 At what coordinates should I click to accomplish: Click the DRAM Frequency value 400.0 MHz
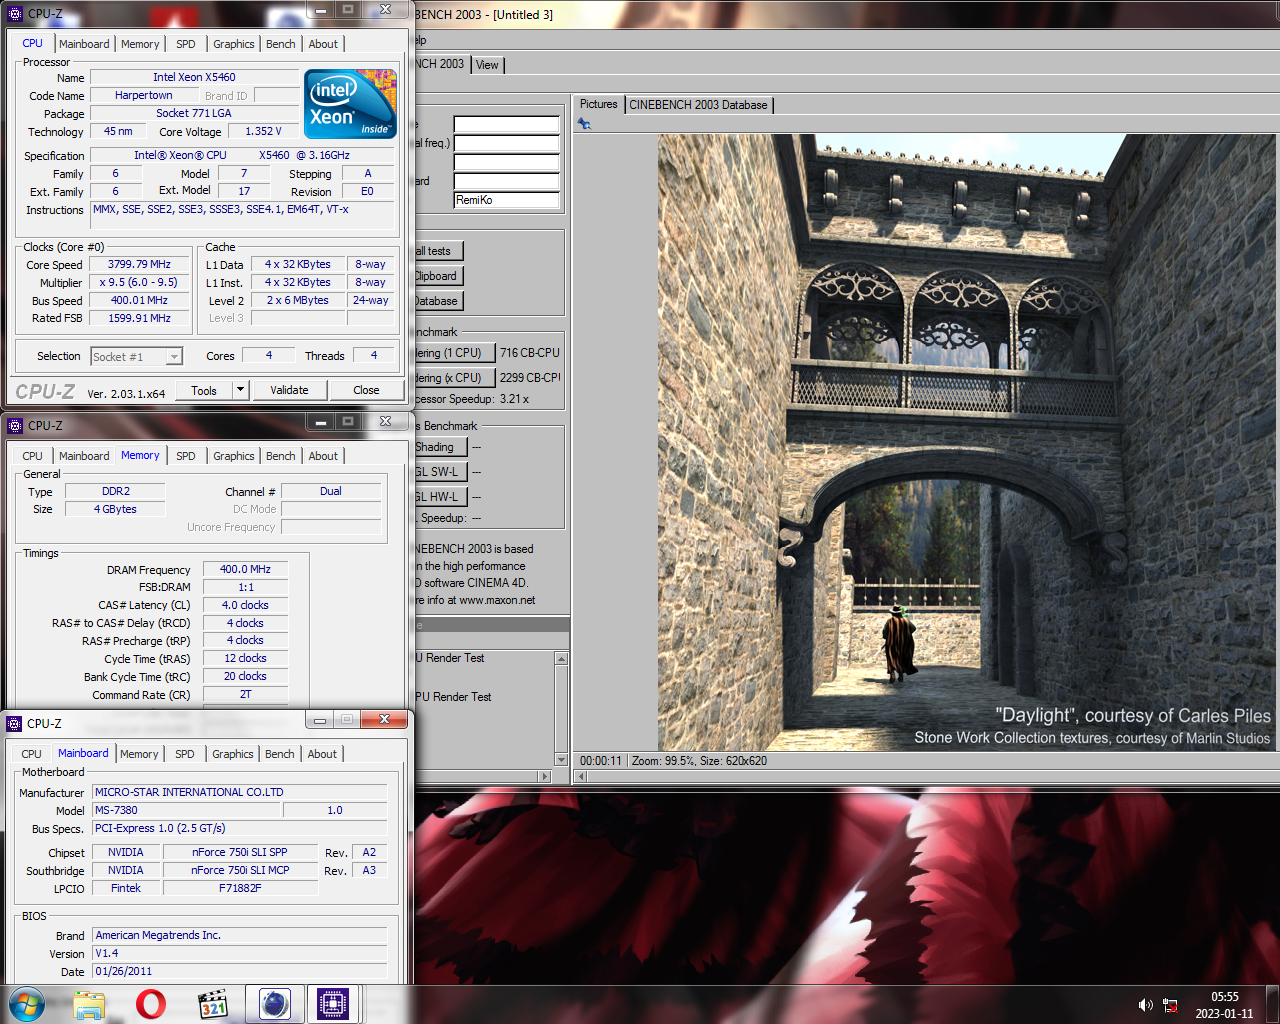245,569
